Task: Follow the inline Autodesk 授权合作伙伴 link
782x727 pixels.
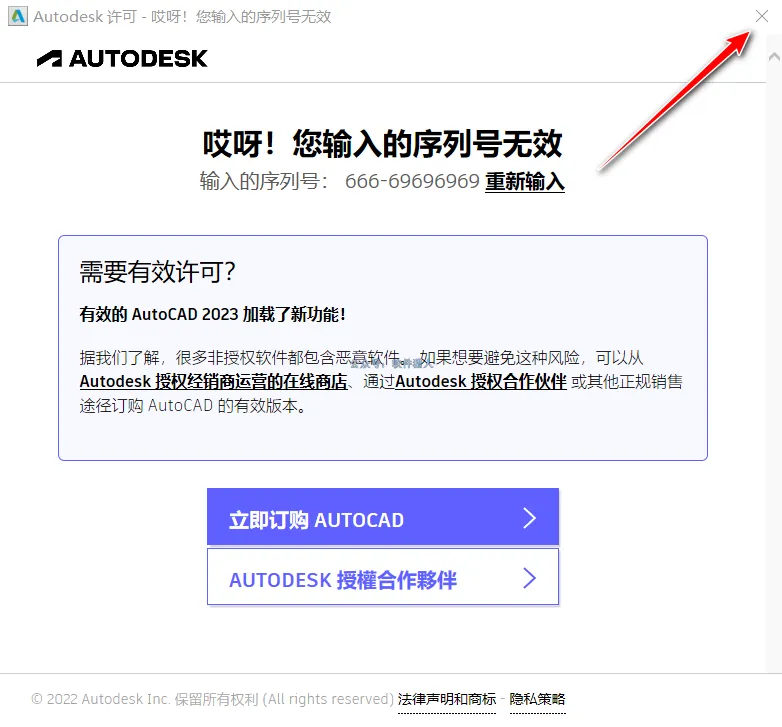Action: point(481,381)
